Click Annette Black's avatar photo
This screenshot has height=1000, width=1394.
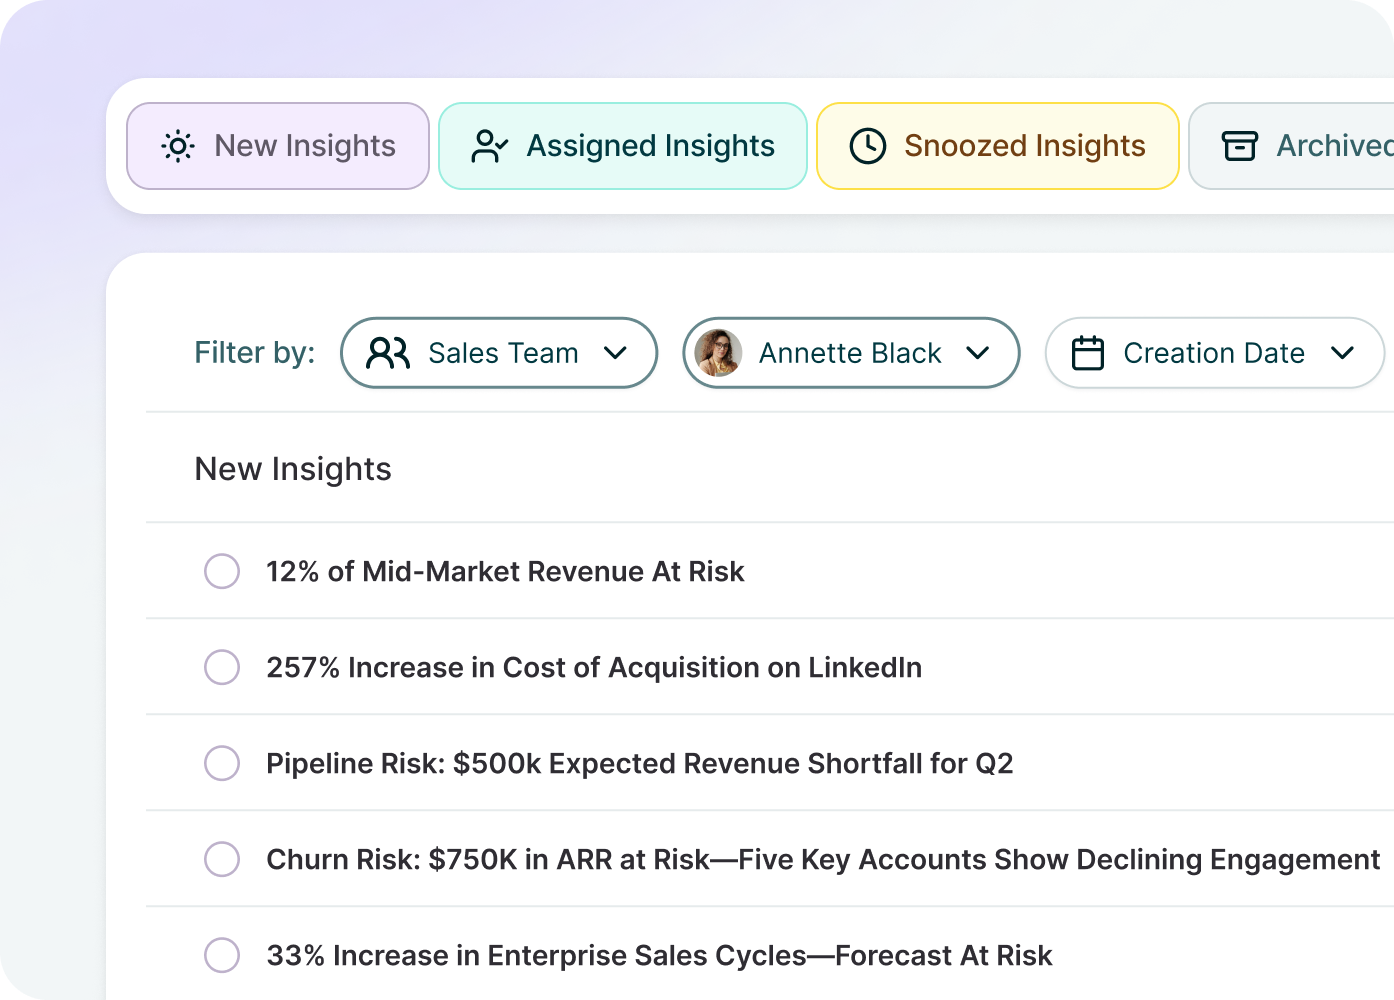pos(718,353)
